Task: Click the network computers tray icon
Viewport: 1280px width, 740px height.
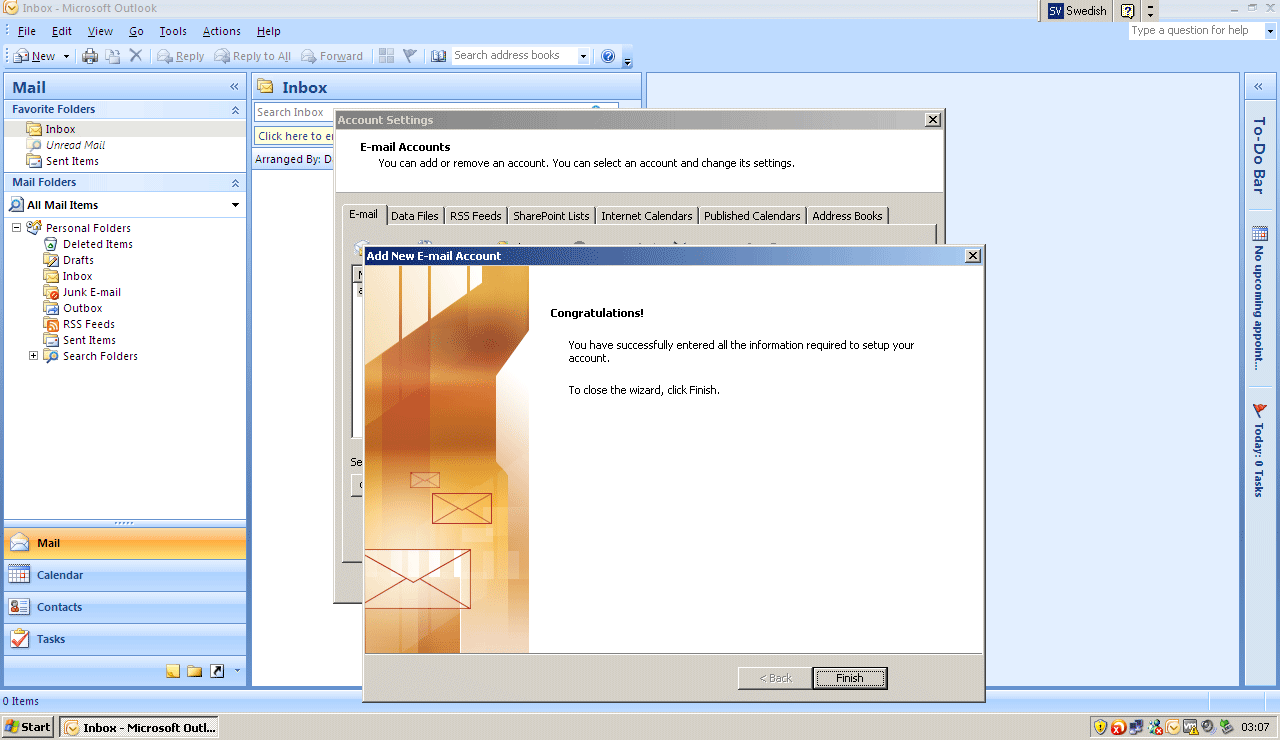Action: (x=1136, y=727)
